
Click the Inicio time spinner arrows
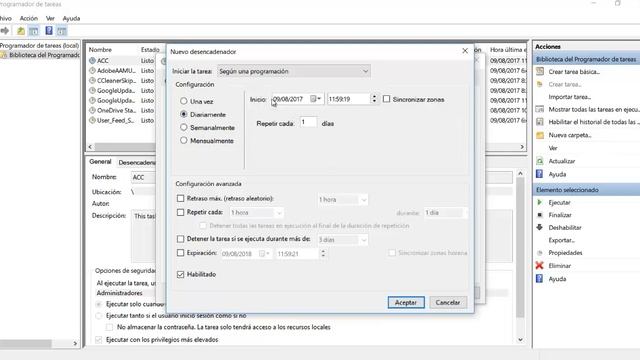(374, 99)
